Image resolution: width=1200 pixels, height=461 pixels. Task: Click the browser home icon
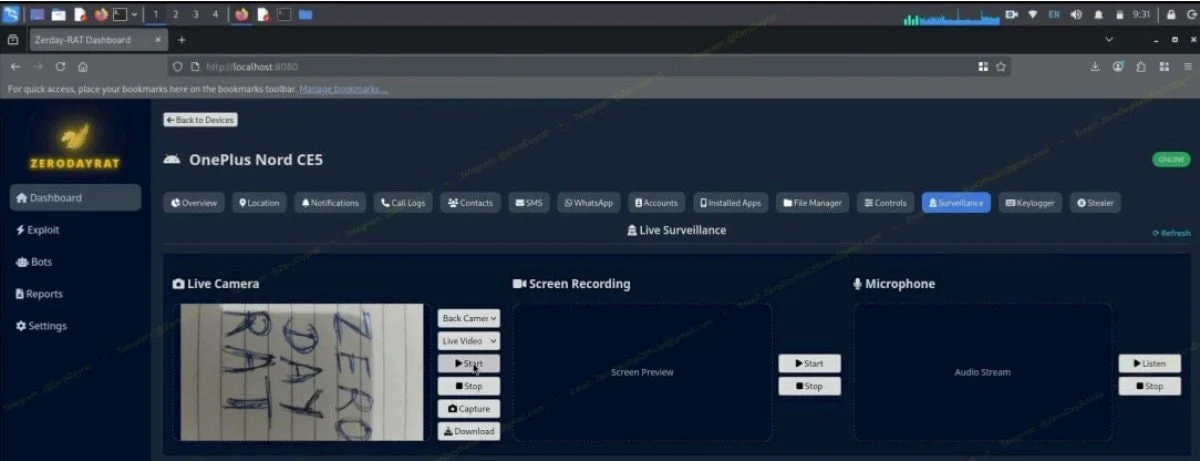pyautogui.click(x=82, y=67)
